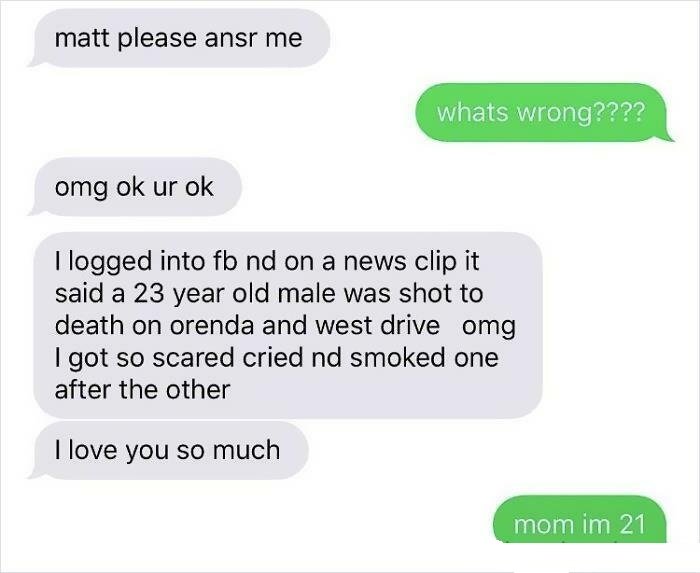Select the green 'mom im 21' reply
The image size is (700, 573).
[579, 520]
